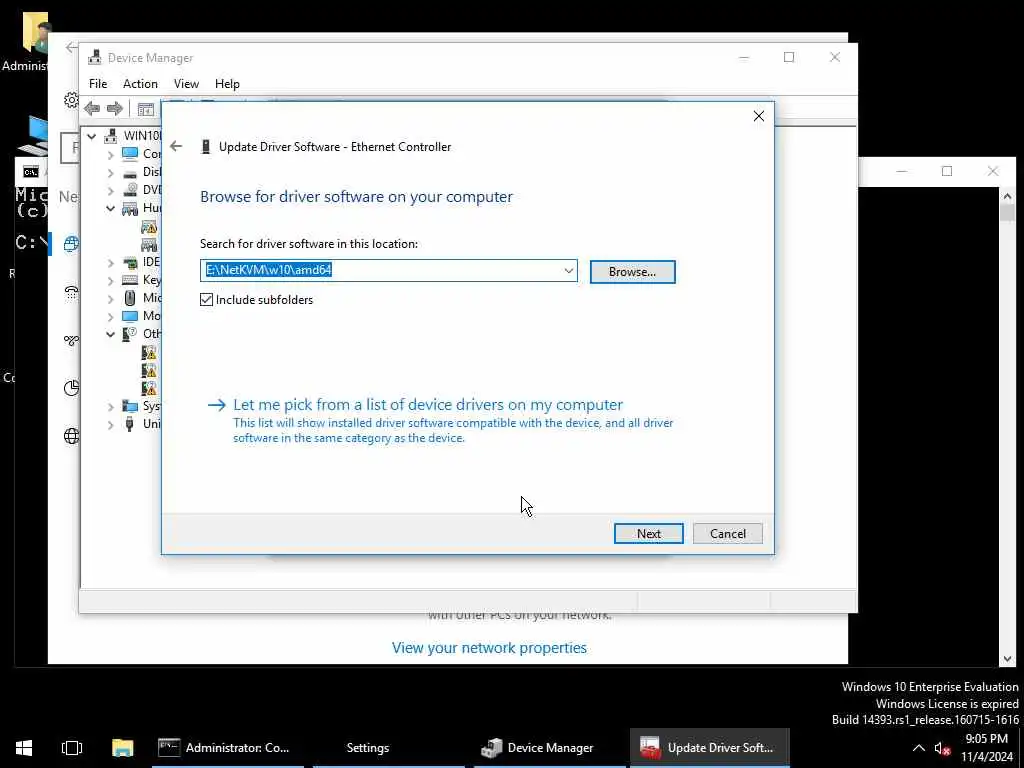Collapse the WIN10 root computer node
Screen dimensions: 1024x768
coord(92,136)
